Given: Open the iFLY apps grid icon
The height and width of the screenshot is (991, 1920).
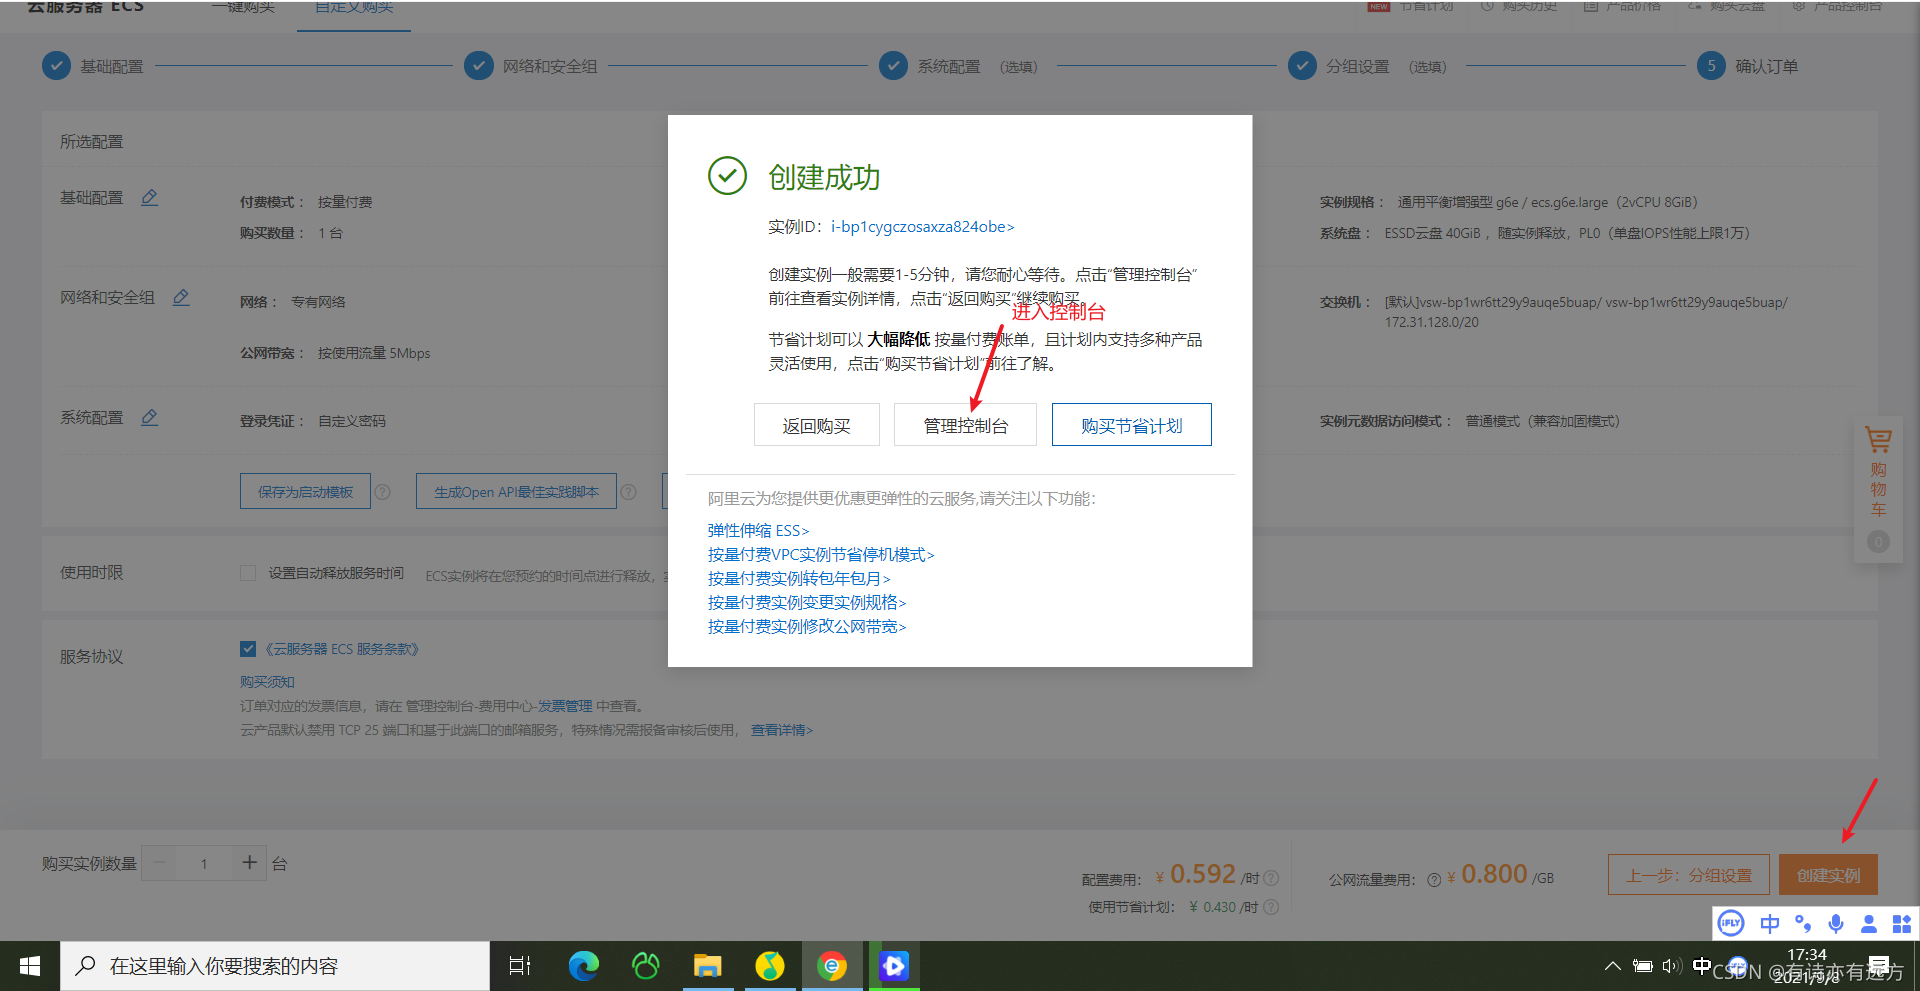Looking at the screenshot, I should (x=1901, y=923).
